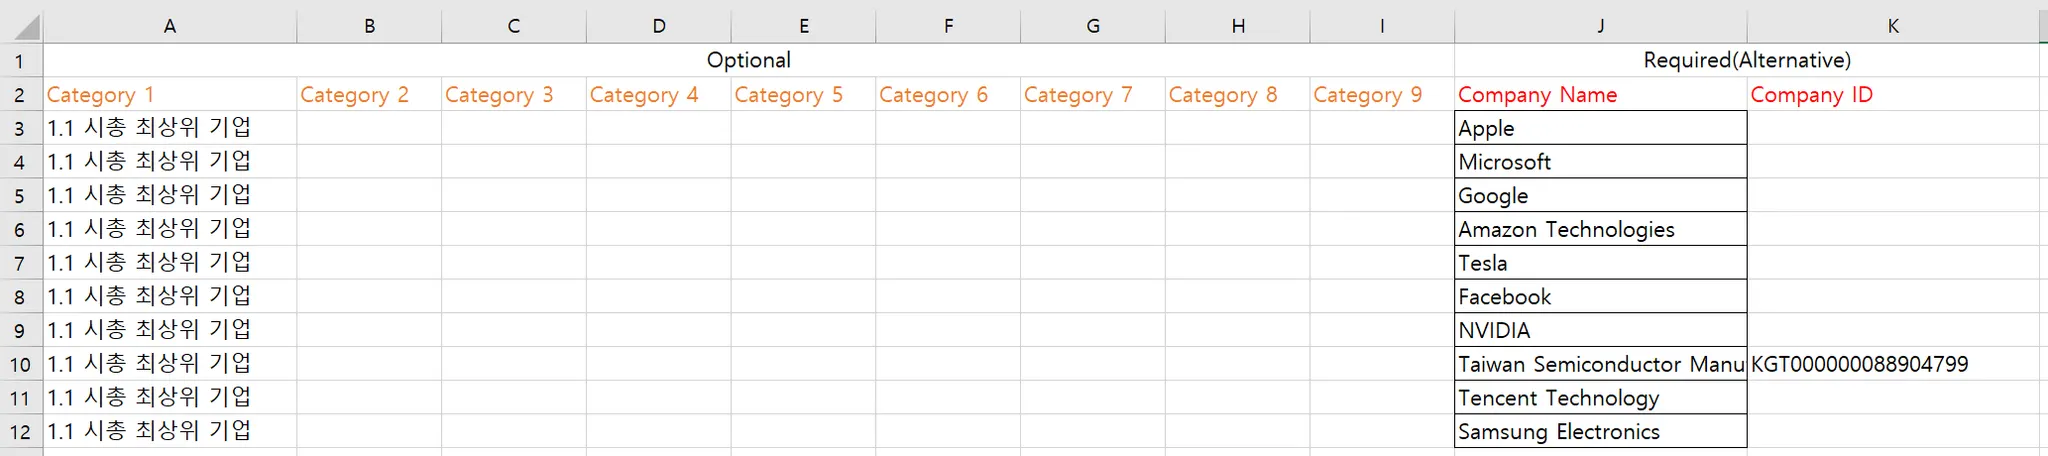Select column K header
The image size is (2048, 456).
pyautogui.click(x=1892, y=26)
